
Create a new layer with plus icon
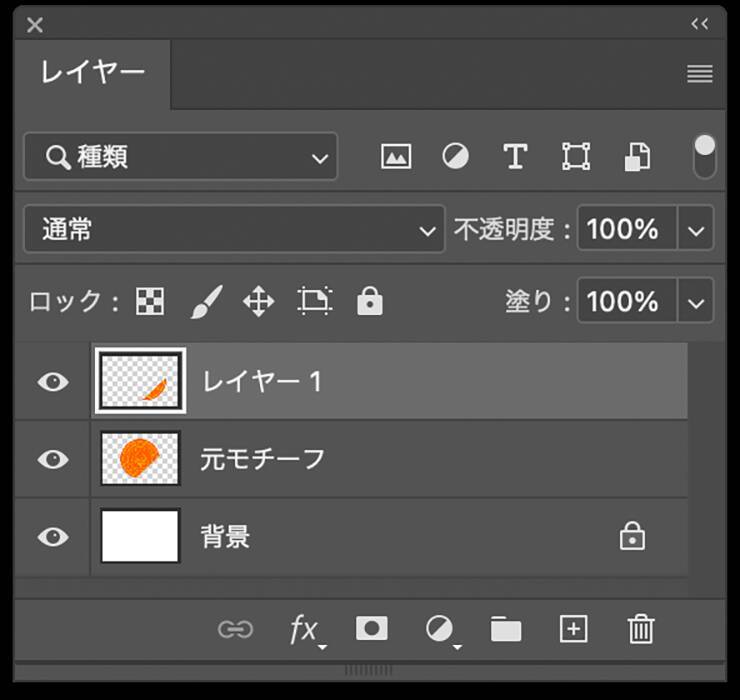pyautogui.click(x=573, y=628)
